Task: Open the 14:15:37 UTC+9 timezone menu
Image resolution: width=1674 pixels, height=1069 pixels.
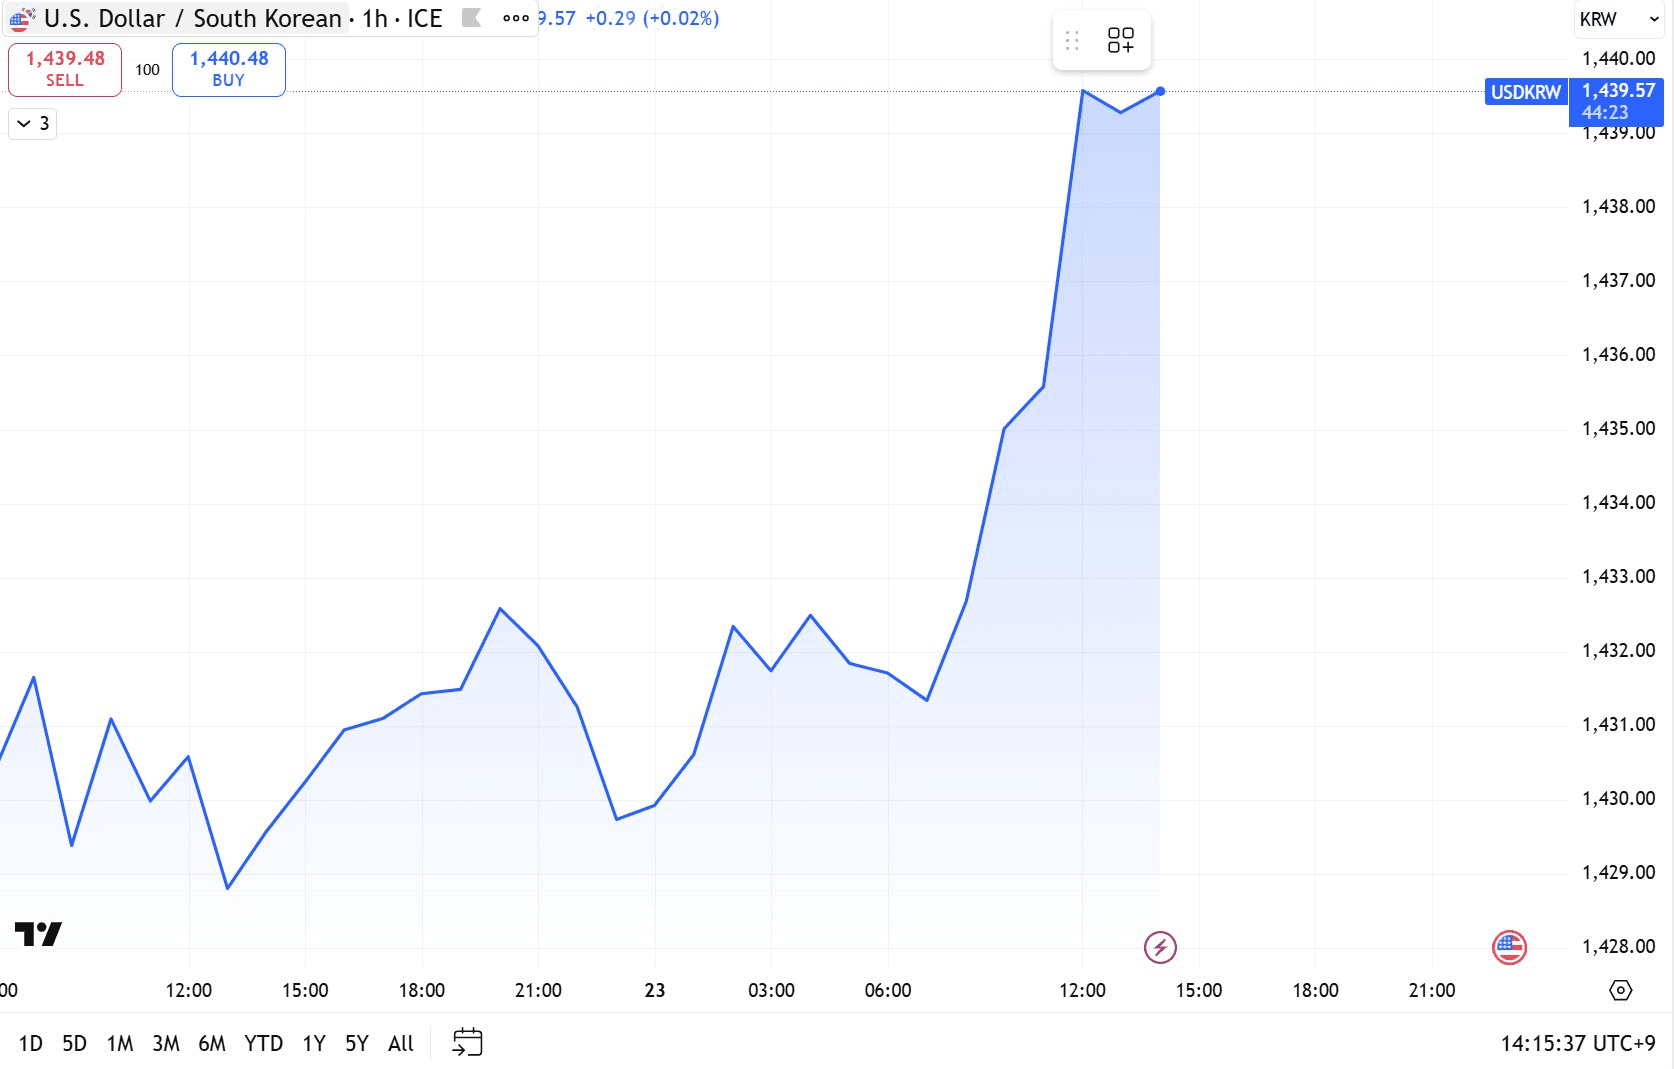Action: pyautogui.click(x=1577, y=1043)
